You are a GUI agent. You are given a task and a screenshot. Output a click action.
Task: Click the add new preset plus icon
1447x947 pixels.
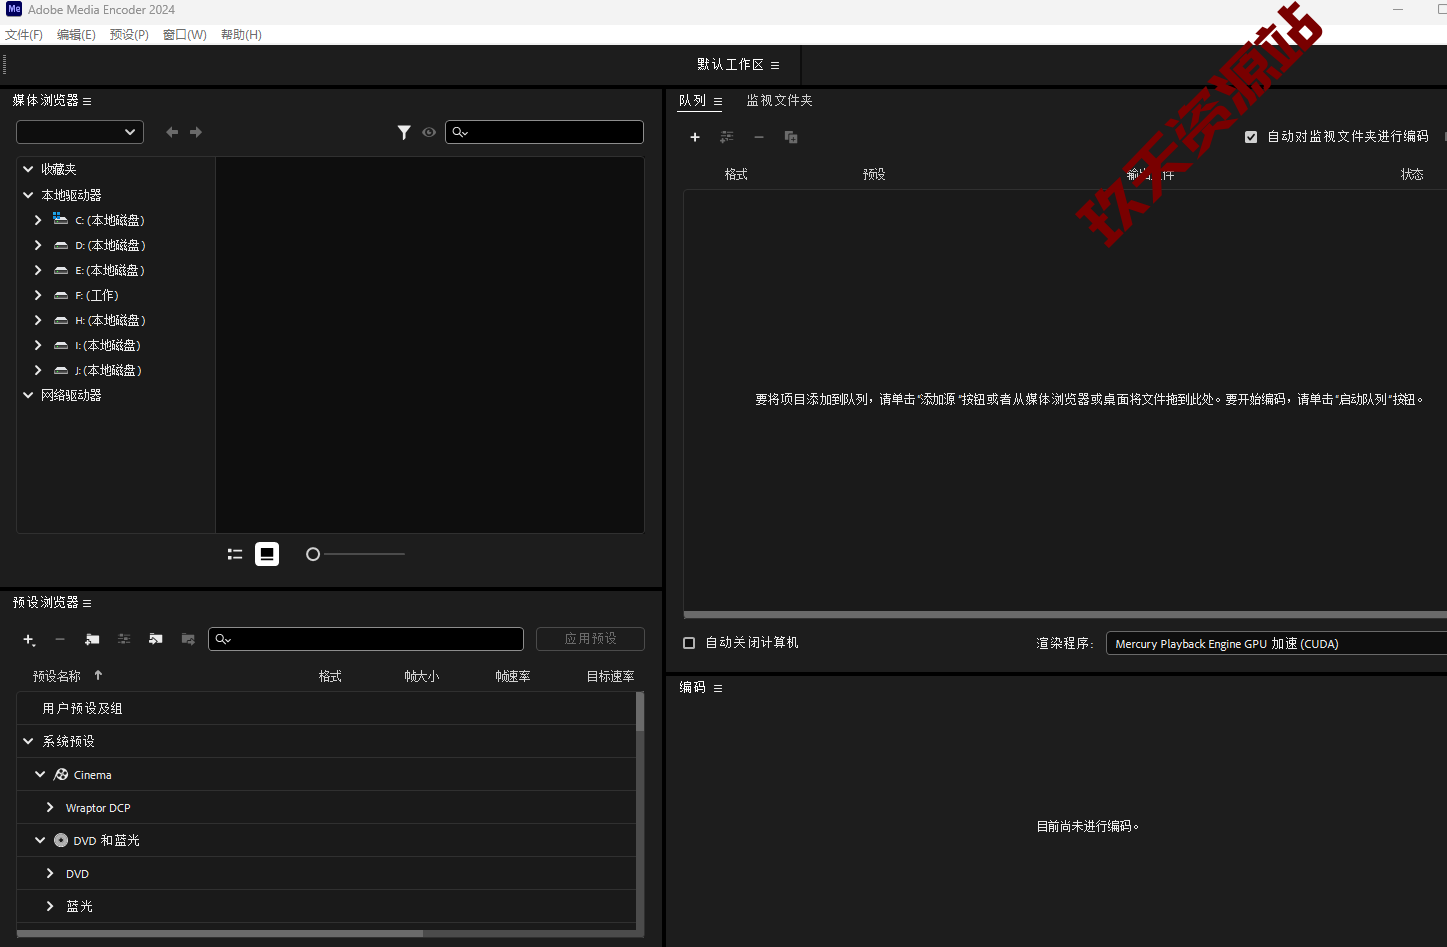pyautogui.click(x=29, y=639)
